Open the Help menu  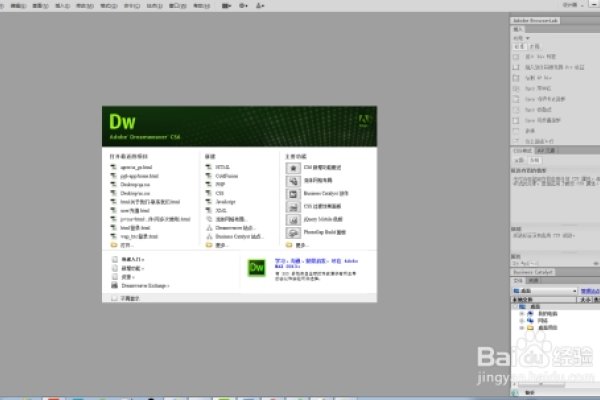point(202,6)
